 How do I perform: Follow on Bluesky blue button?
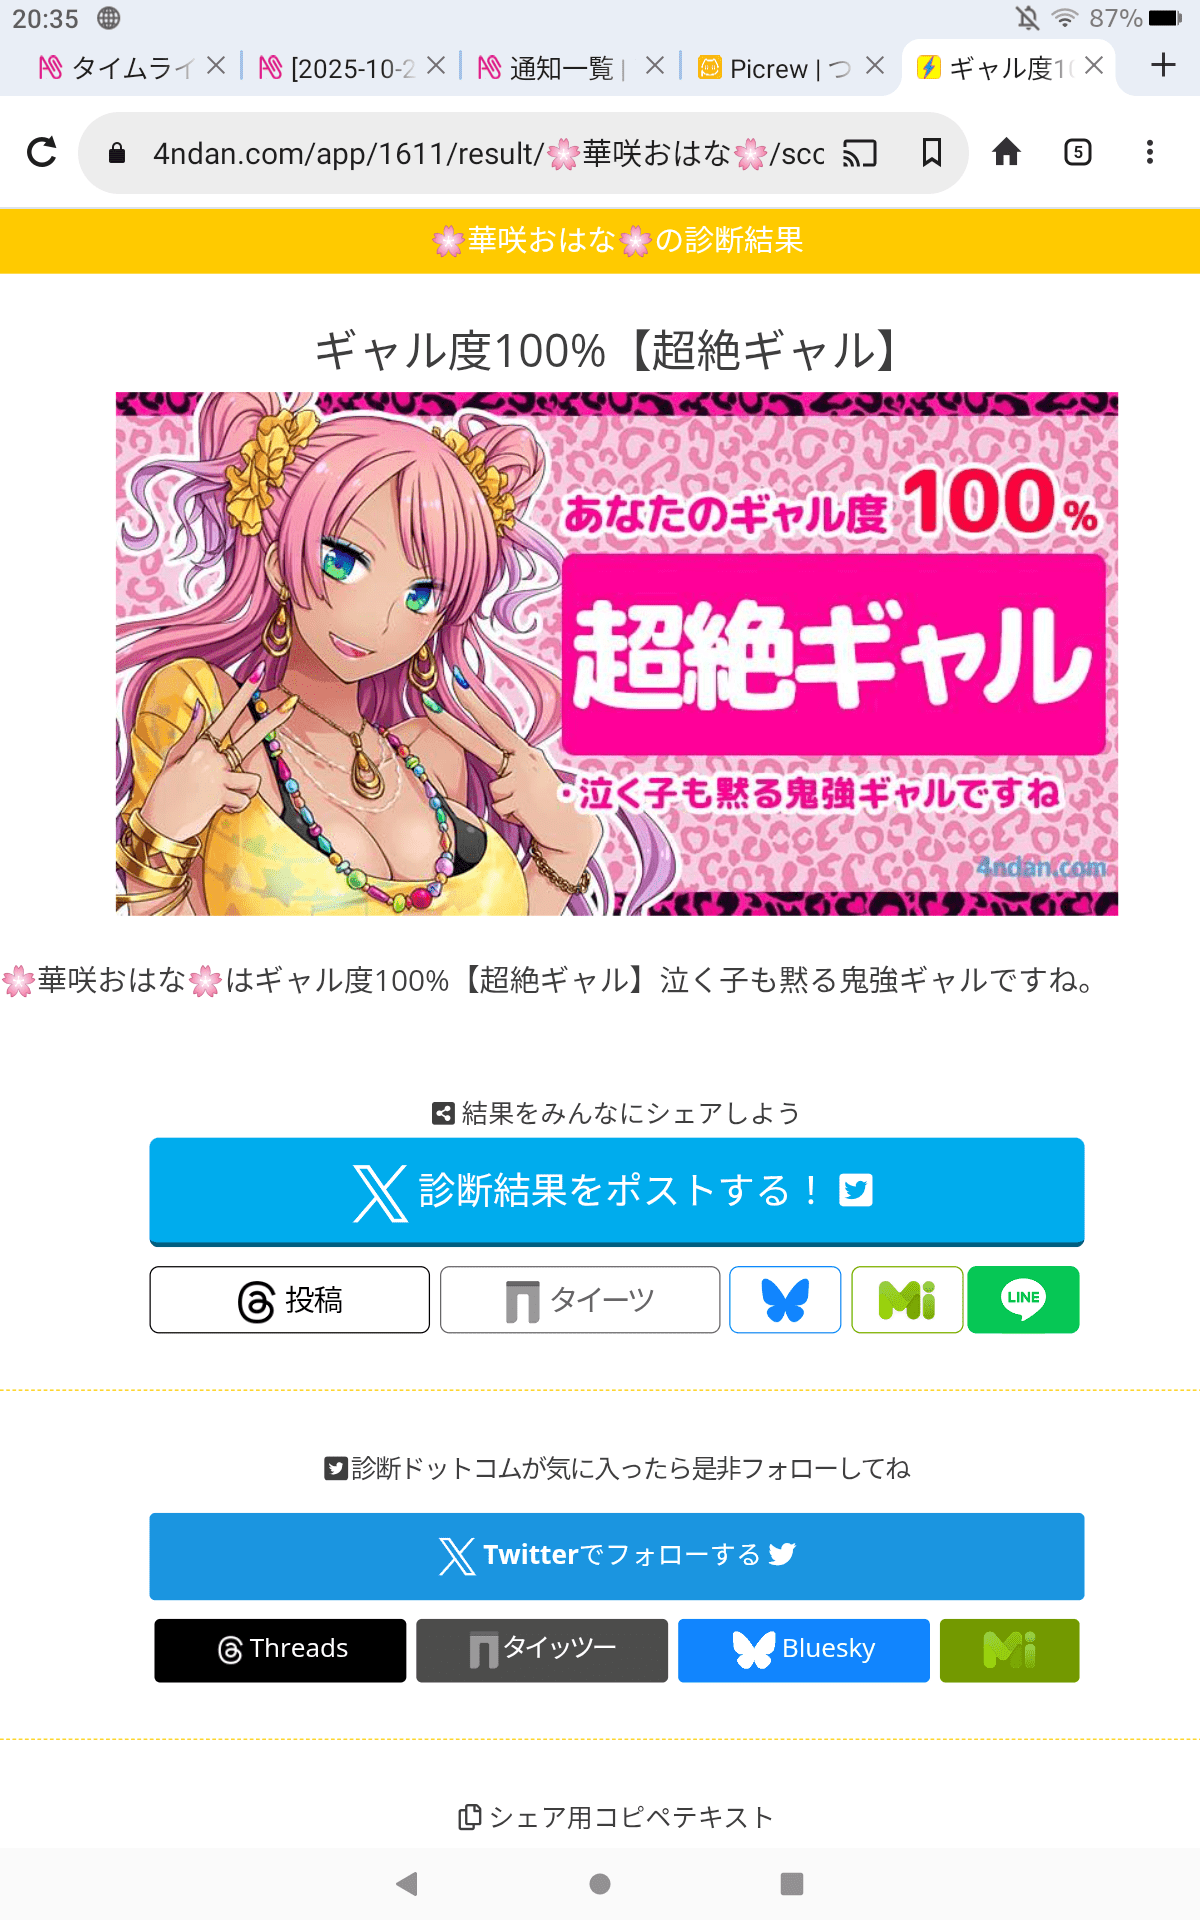804,1650
